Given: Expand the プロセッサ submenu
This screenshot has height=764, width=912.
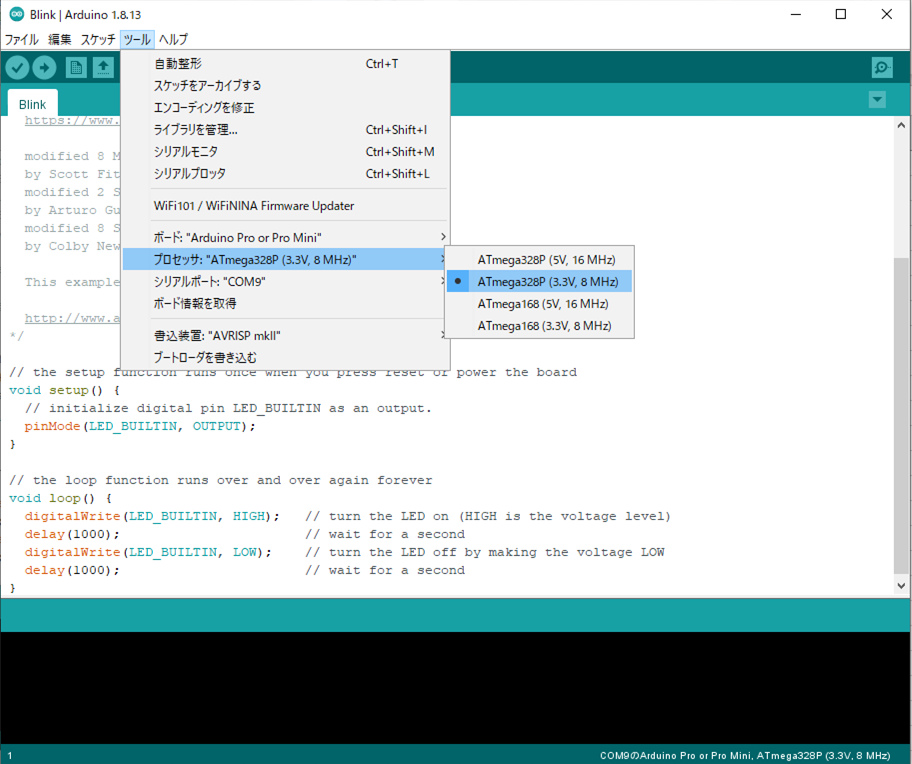Looking at the screenshot, I should pos(285,259).
